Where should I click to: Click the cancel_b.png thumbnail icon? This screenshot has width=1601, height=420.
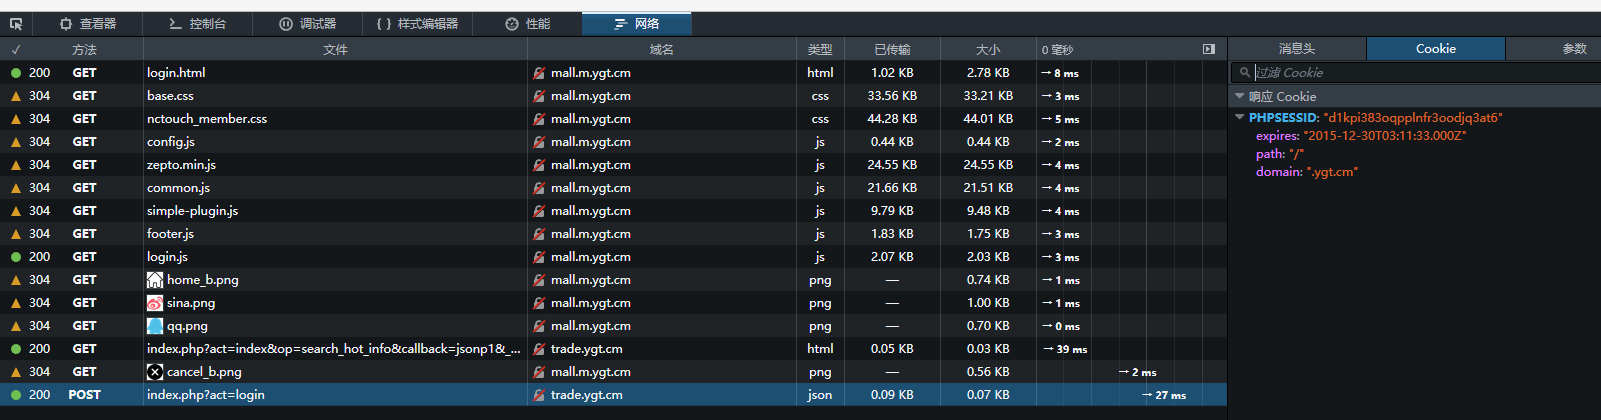pos(155,372)
